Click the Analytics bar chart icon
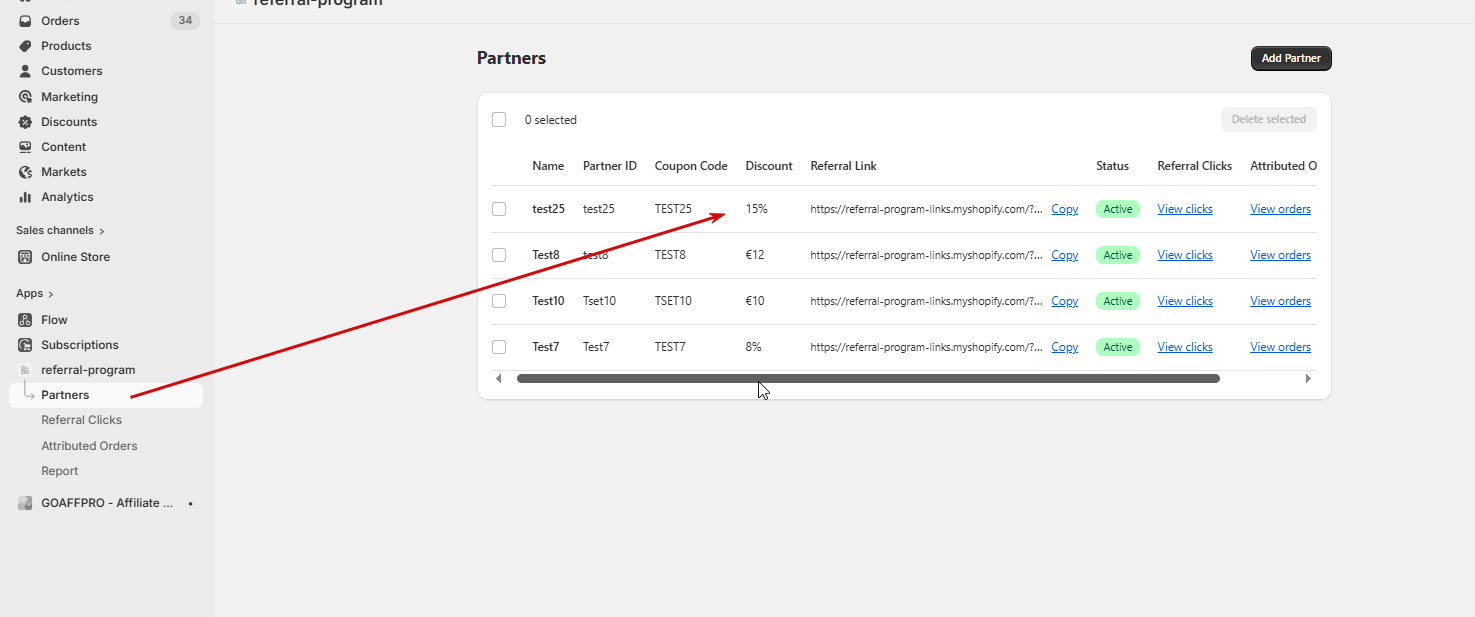The width and height of the screenshot is (1475, 617). pos(26,197)
